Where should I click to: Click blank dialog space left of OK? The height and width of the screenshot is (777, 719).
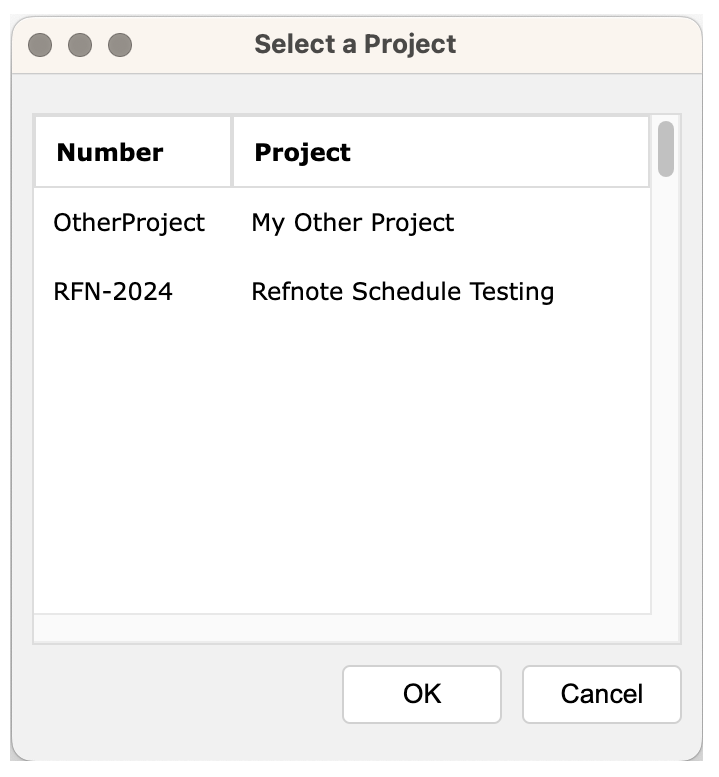coord(180,694)
